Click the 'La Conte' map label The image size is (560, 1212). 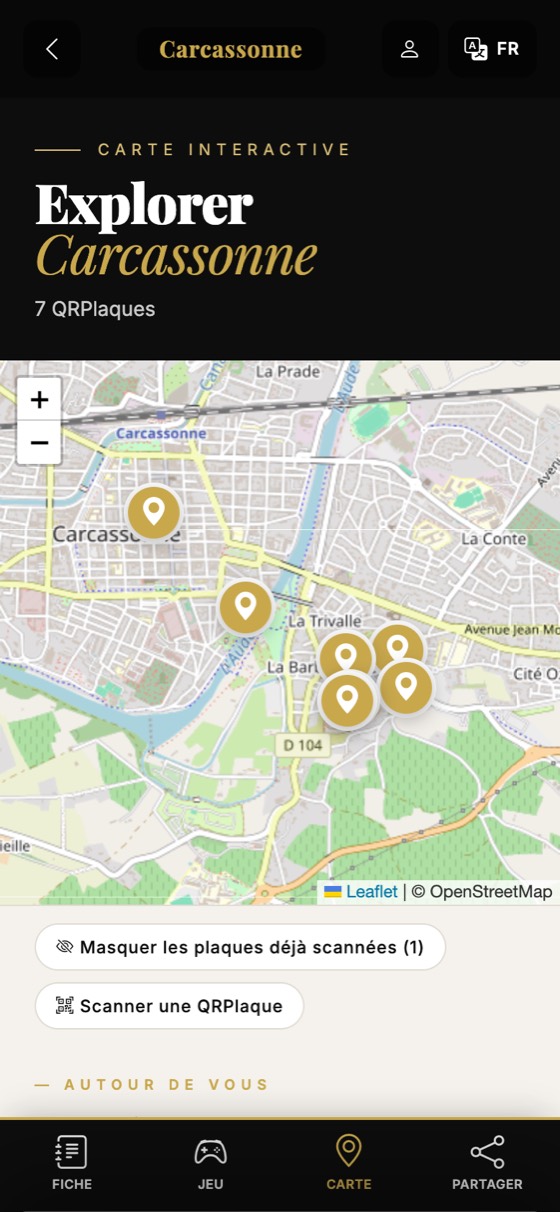tap(494, 539)
